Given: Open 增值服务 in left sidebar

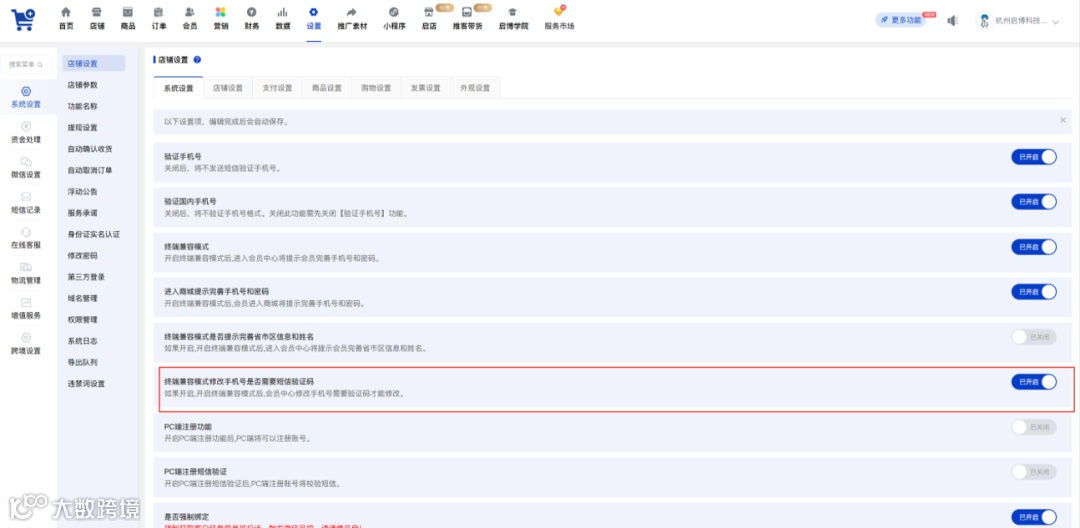Looking at the screenshot, I should point(25,308).
